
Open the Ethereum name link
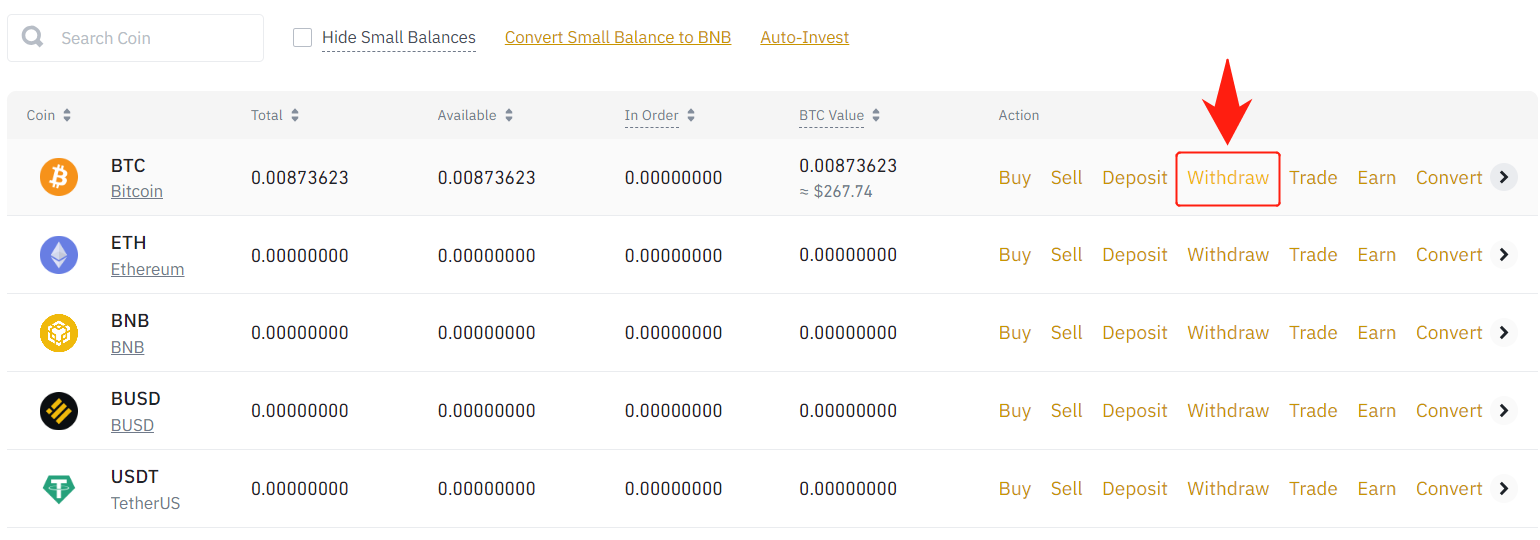(148, 269)
